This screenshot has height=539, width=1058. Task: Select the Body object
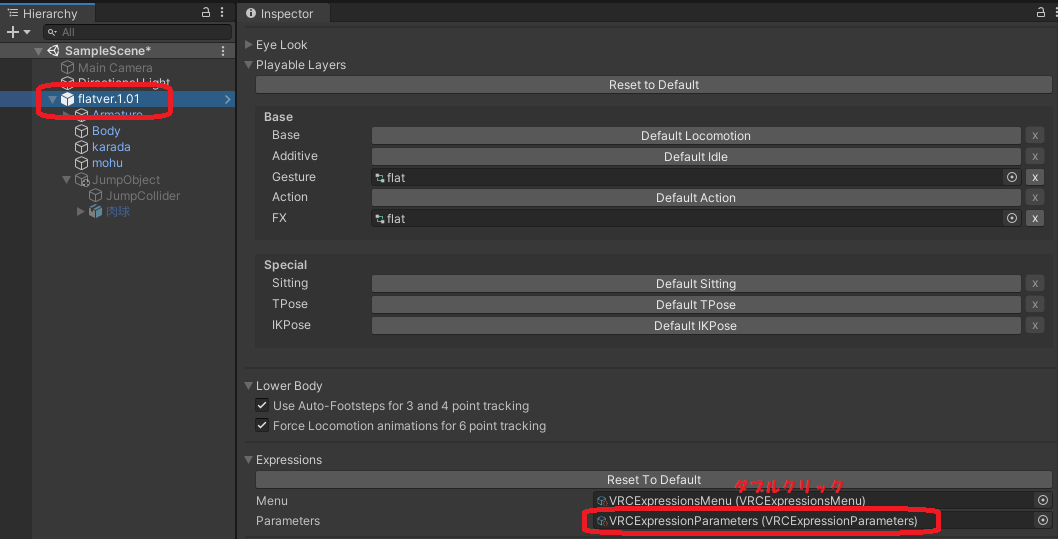(x=106, y=131)
